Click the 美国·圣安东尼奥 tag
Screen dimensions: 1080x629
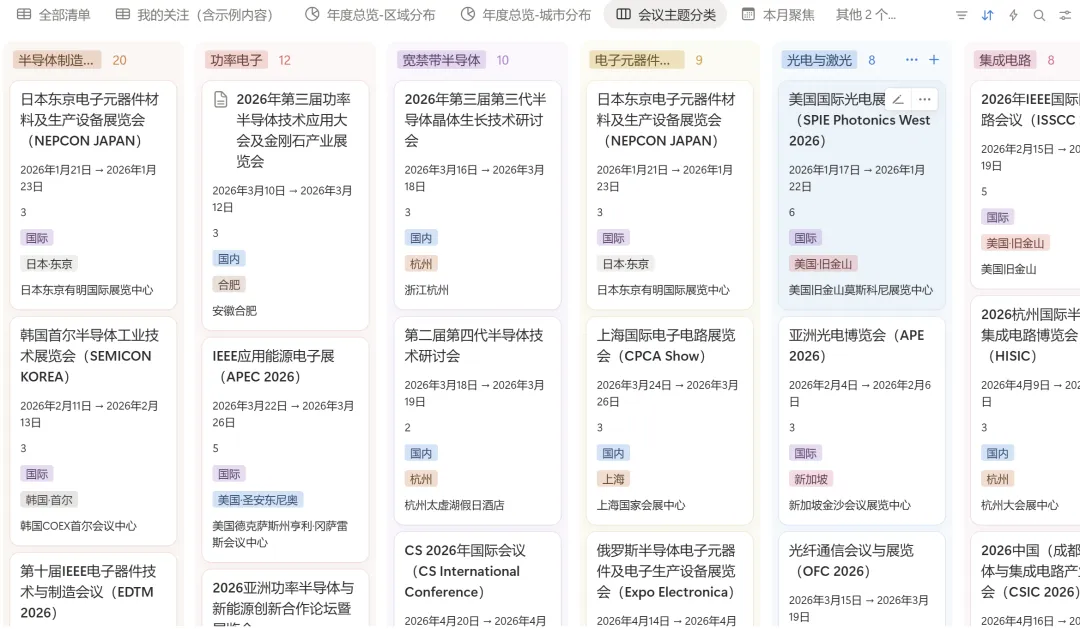pyautogui.click(x=258, y=499)
